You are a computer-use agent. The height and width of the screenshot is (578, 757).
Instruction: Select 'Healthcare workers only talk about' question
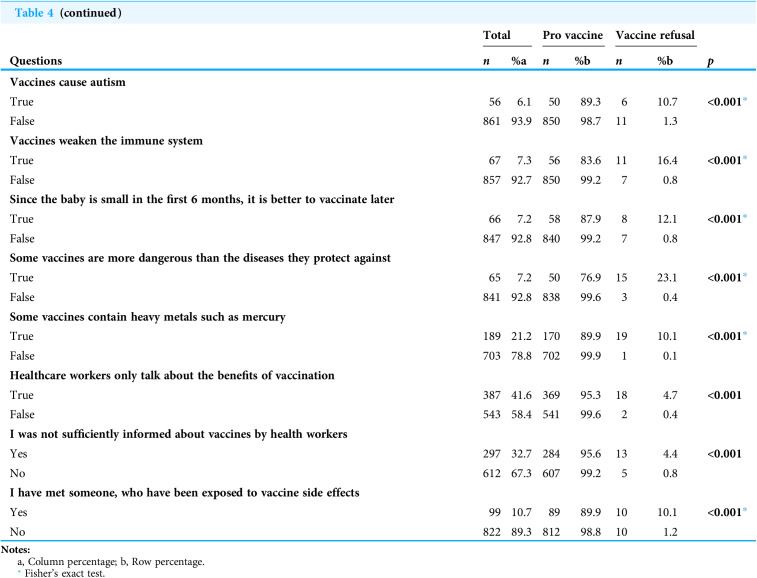click(172, 376)
